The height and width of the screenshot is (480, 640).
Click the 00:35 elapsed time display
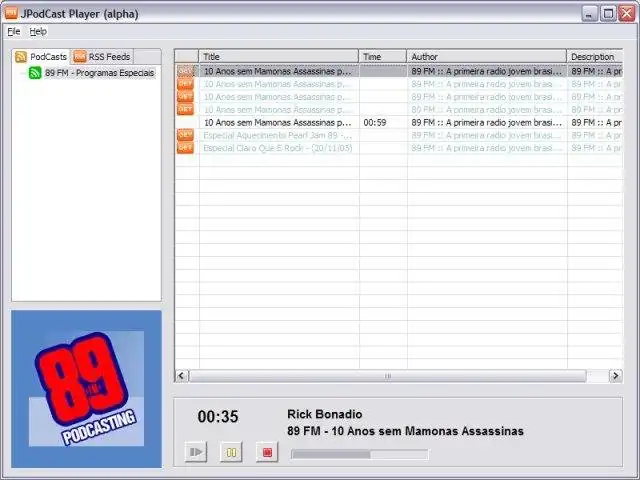point(218,417)
